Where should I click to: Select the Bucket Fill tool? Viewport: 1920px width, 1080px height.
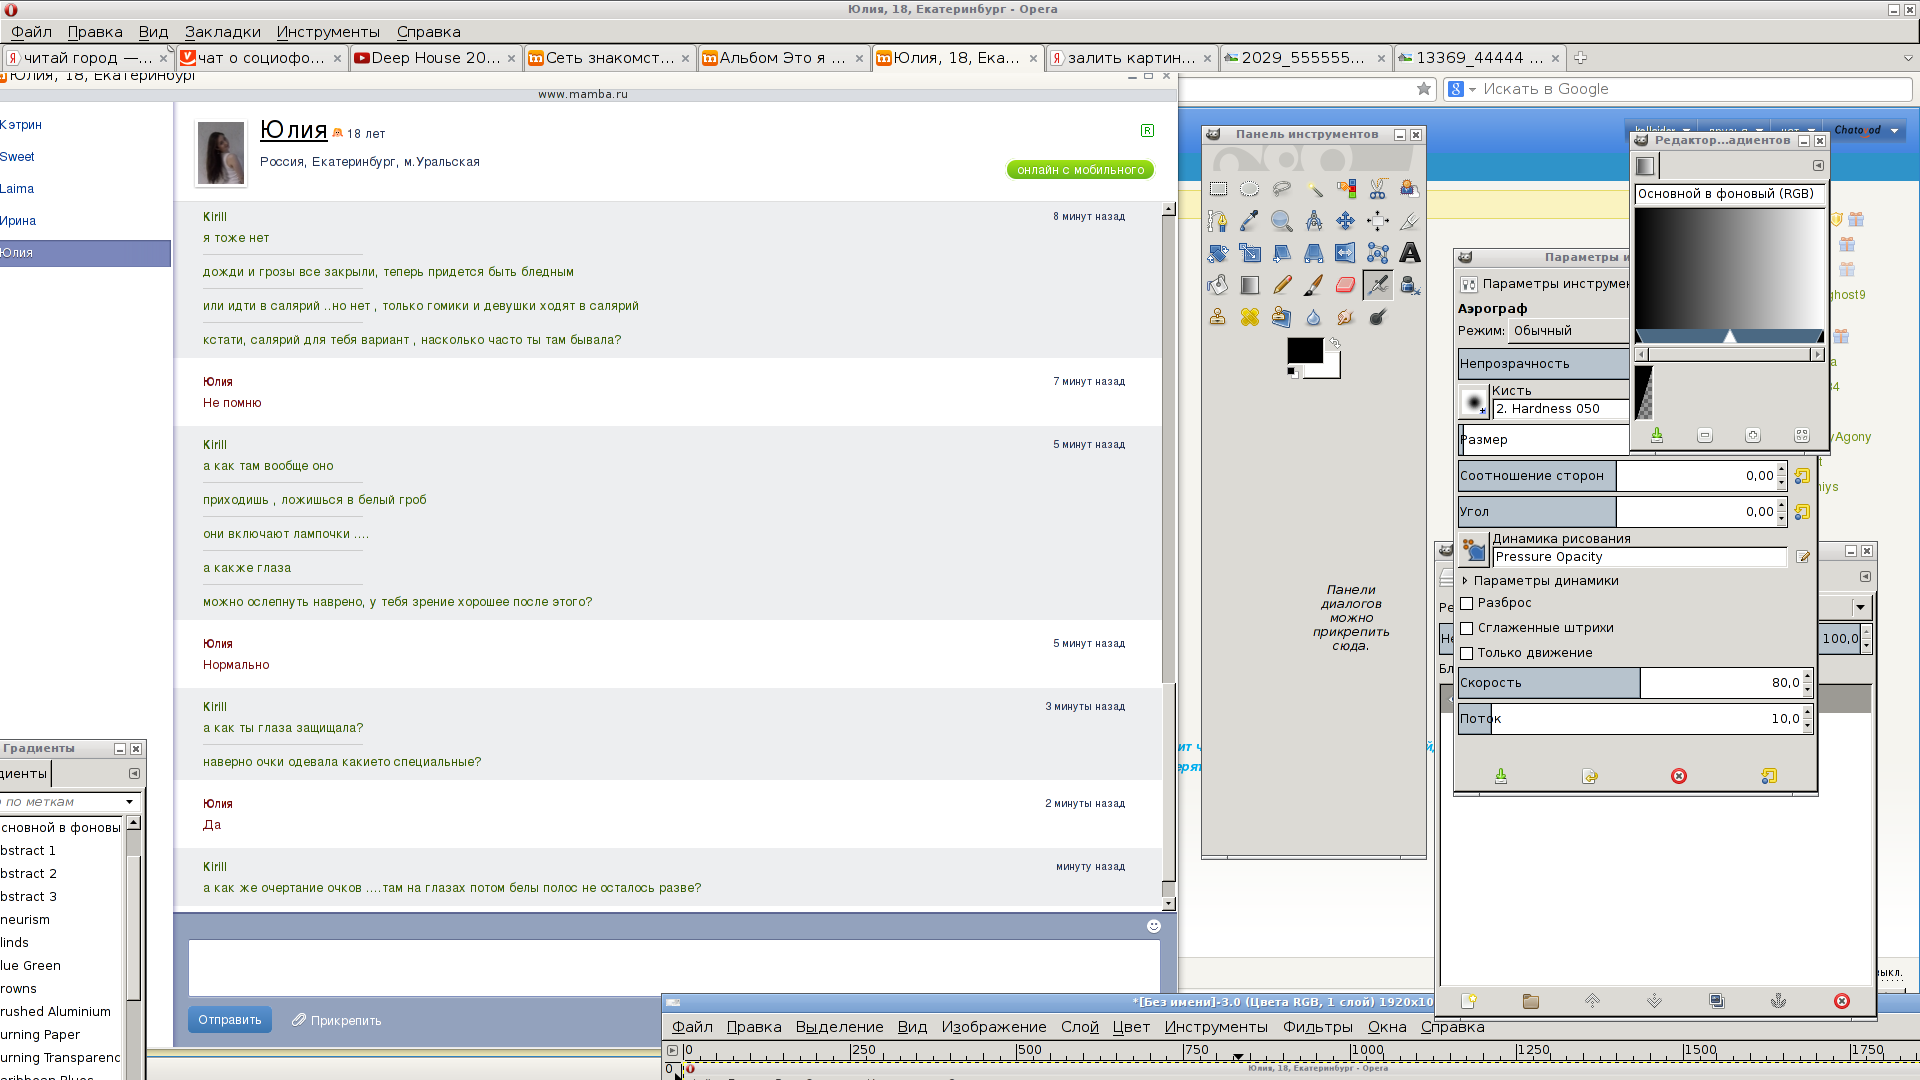tap(1218, 285)
